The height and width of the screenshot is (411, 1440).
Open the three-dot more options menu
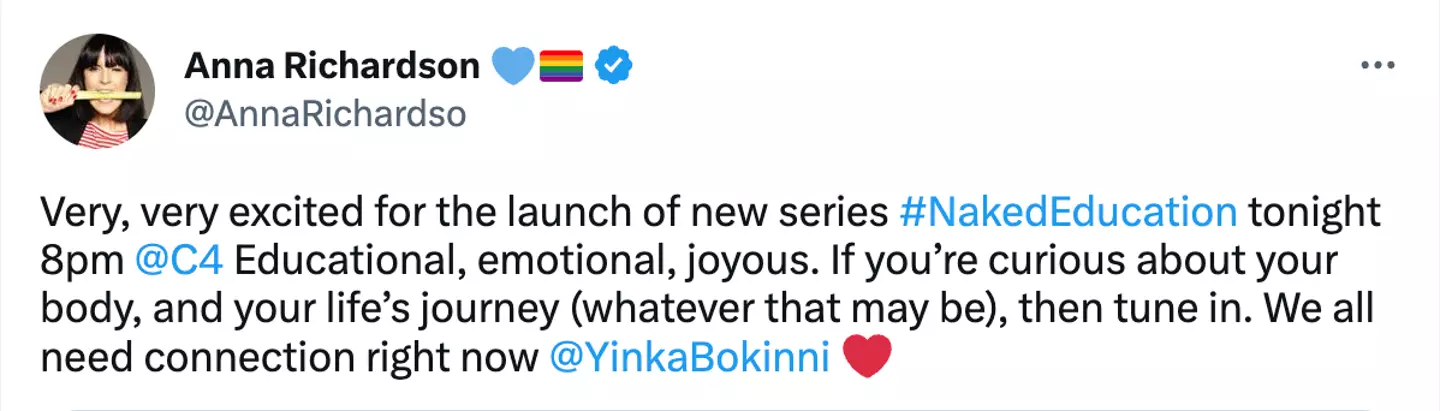pos(1377,66)
